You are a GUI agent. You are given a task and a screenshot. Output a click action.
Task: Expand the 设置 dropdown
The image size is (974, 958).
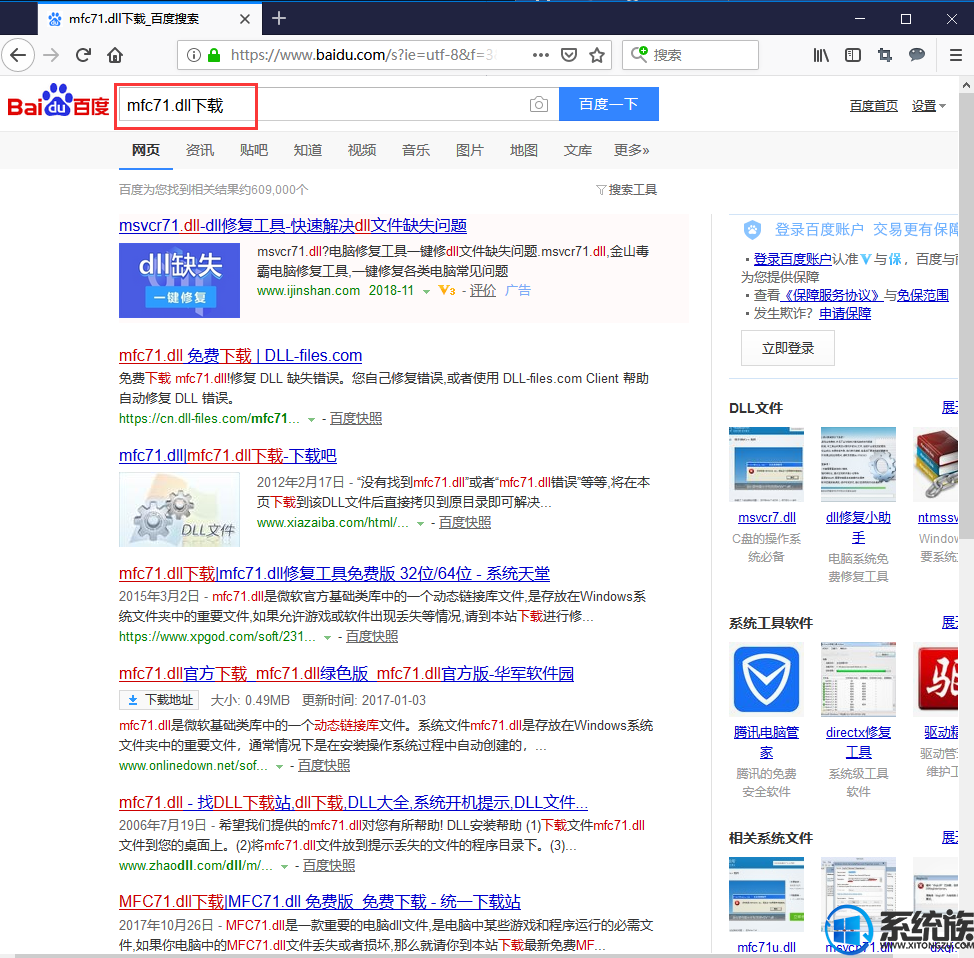(929, 106)
